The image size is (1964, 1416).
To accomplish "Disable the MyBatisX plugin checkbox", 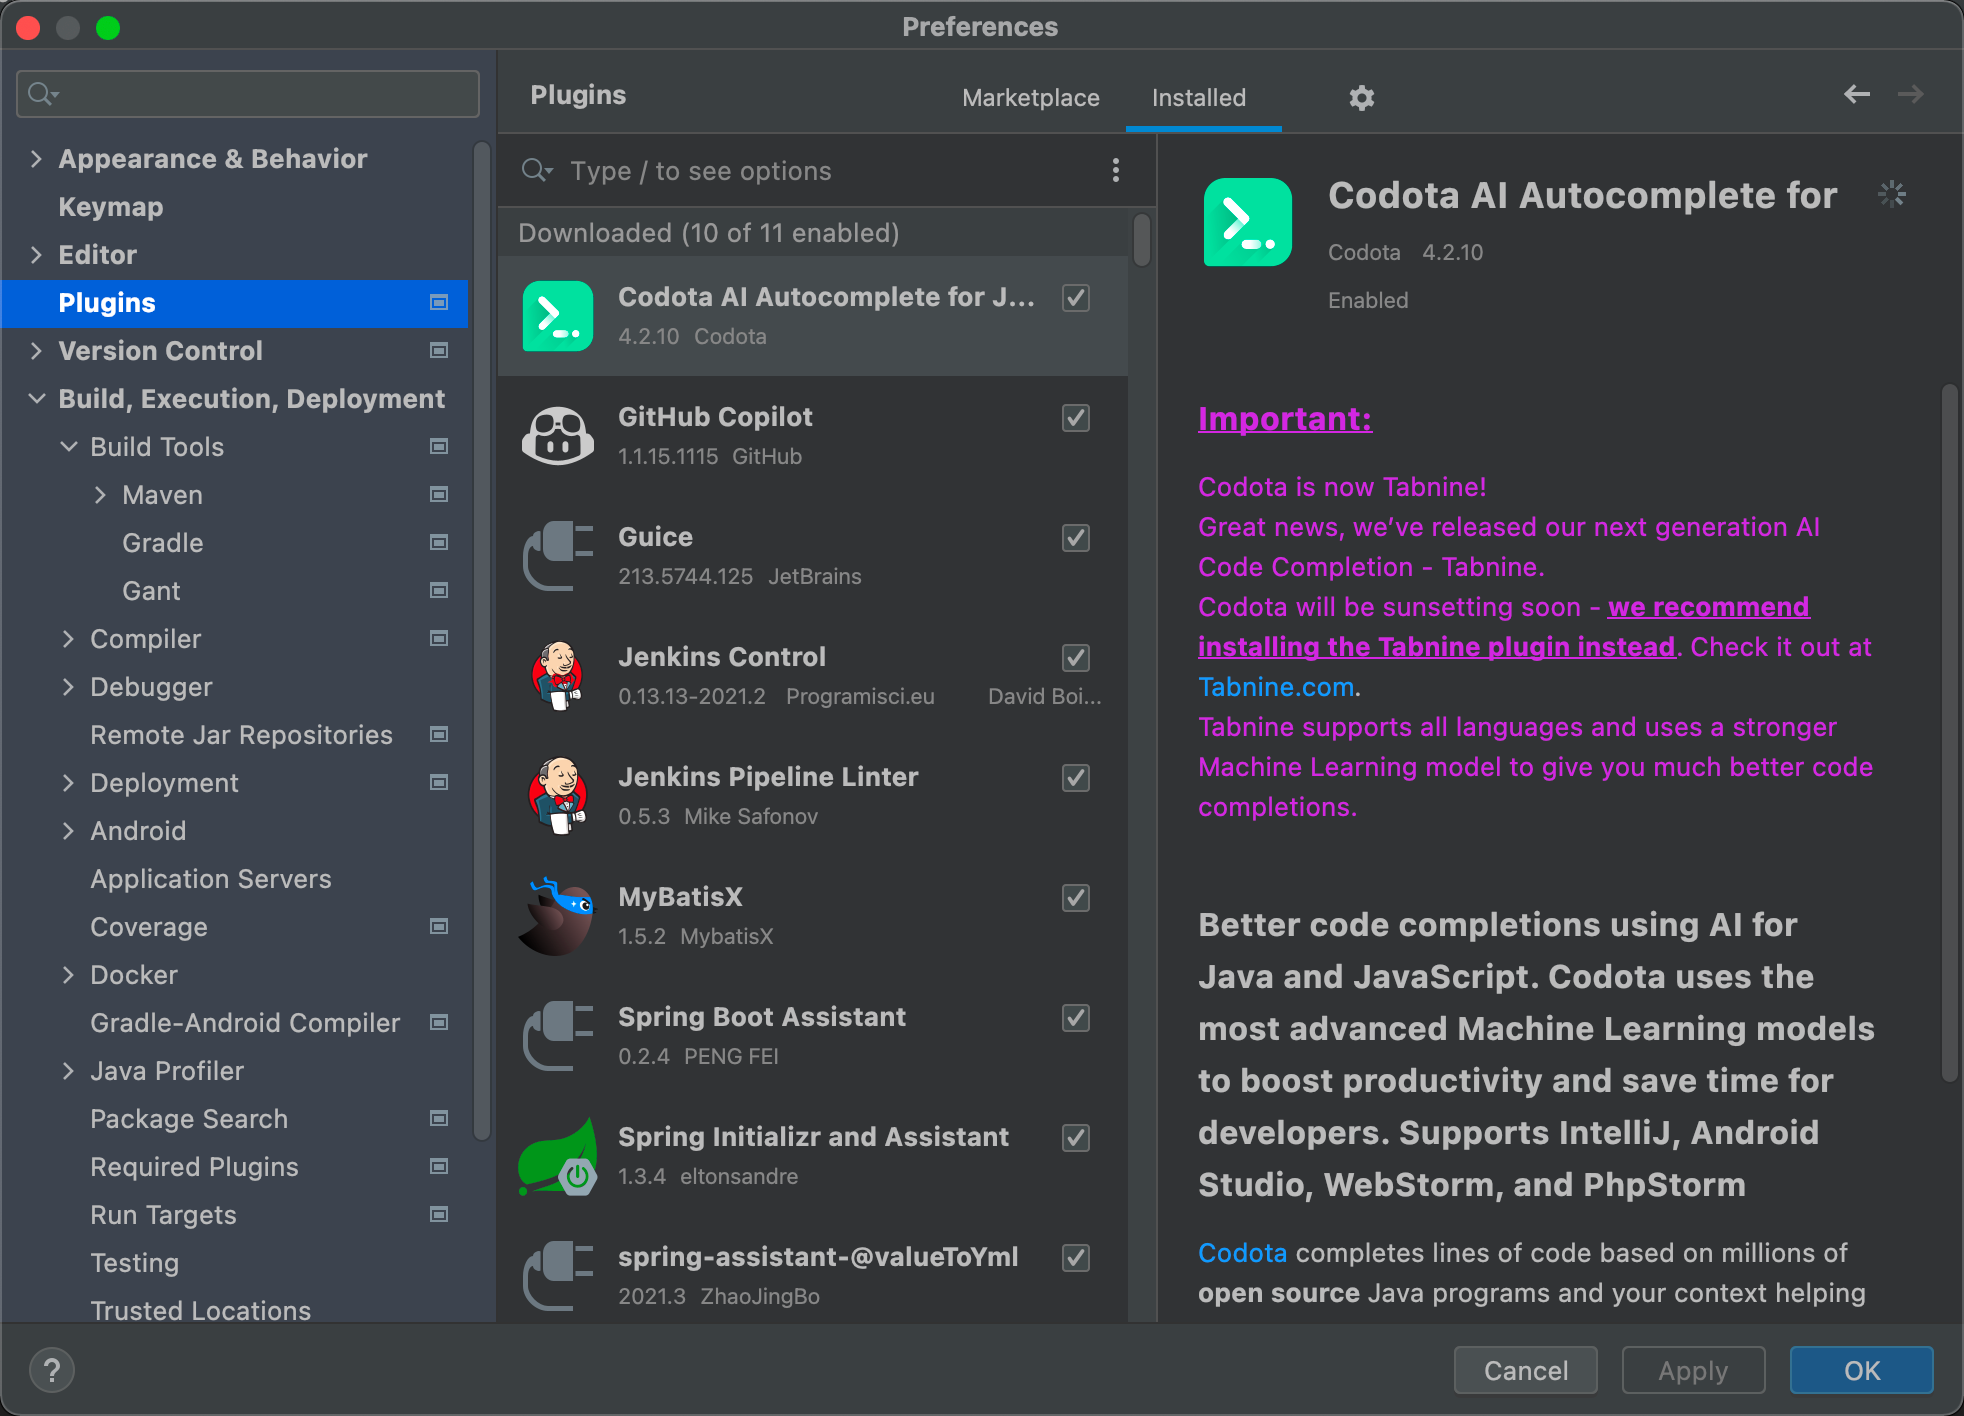I will [1075, 896].
